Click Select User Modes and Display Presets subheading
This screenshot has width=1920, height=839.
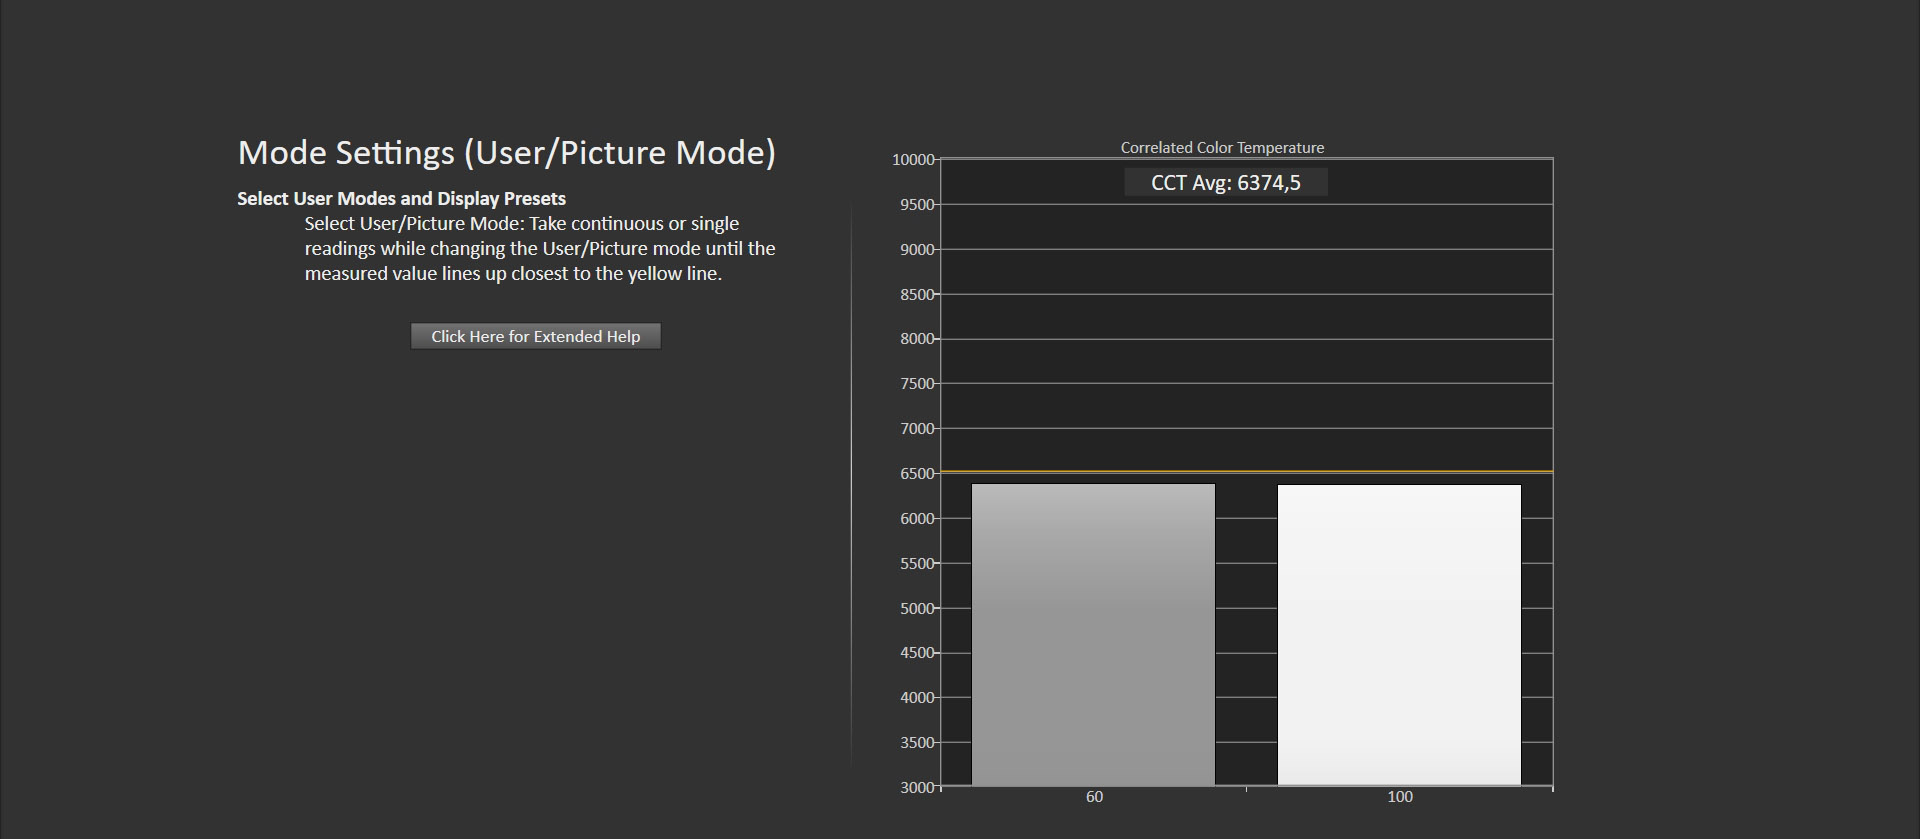[401, 199]
